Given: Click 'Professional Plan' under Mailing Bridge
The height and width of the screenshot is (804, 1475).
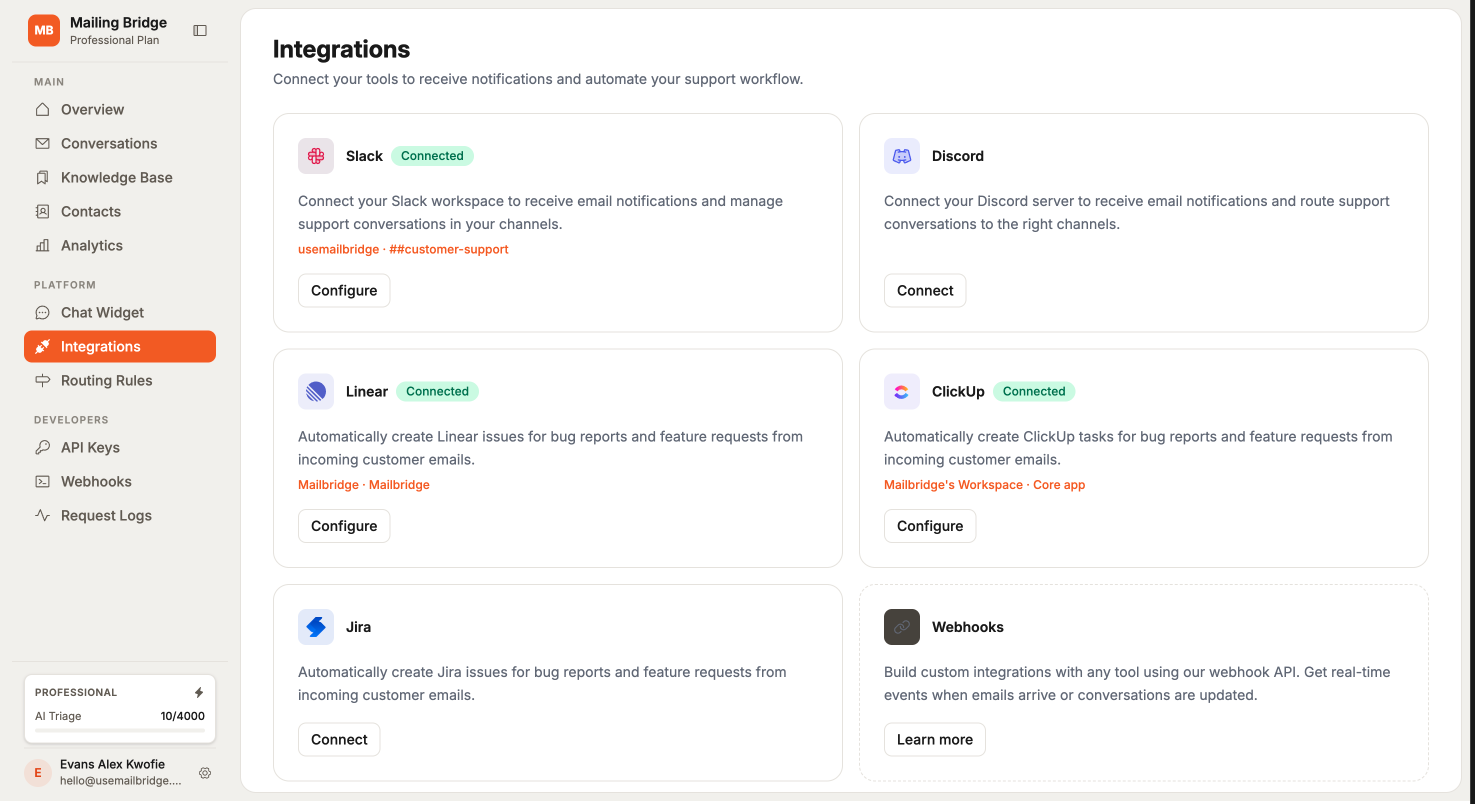Looking at the screenshot, I should tap(115, 40).
